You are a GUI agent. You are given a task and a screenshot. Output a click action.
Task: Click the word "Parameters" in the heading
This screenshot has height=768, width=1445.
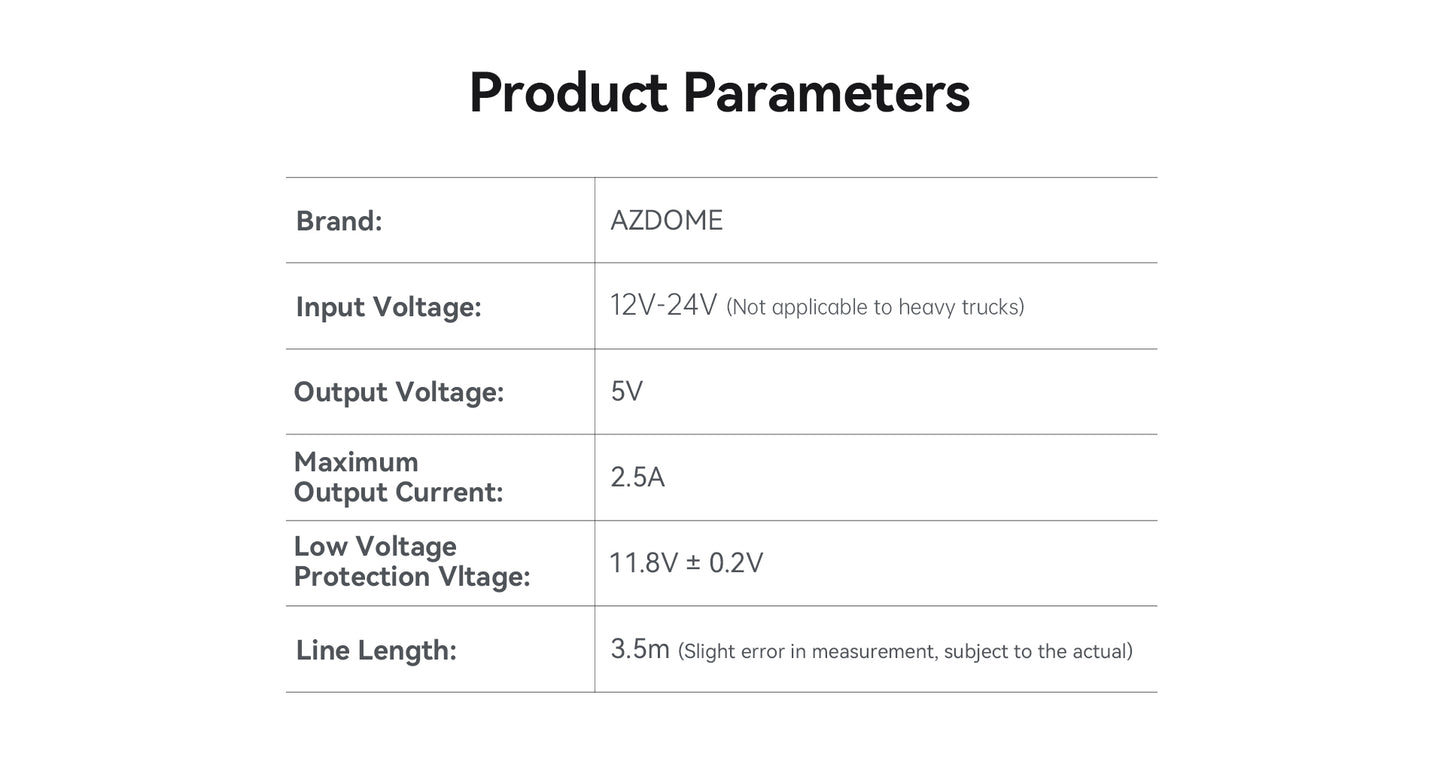coord(826,93)
